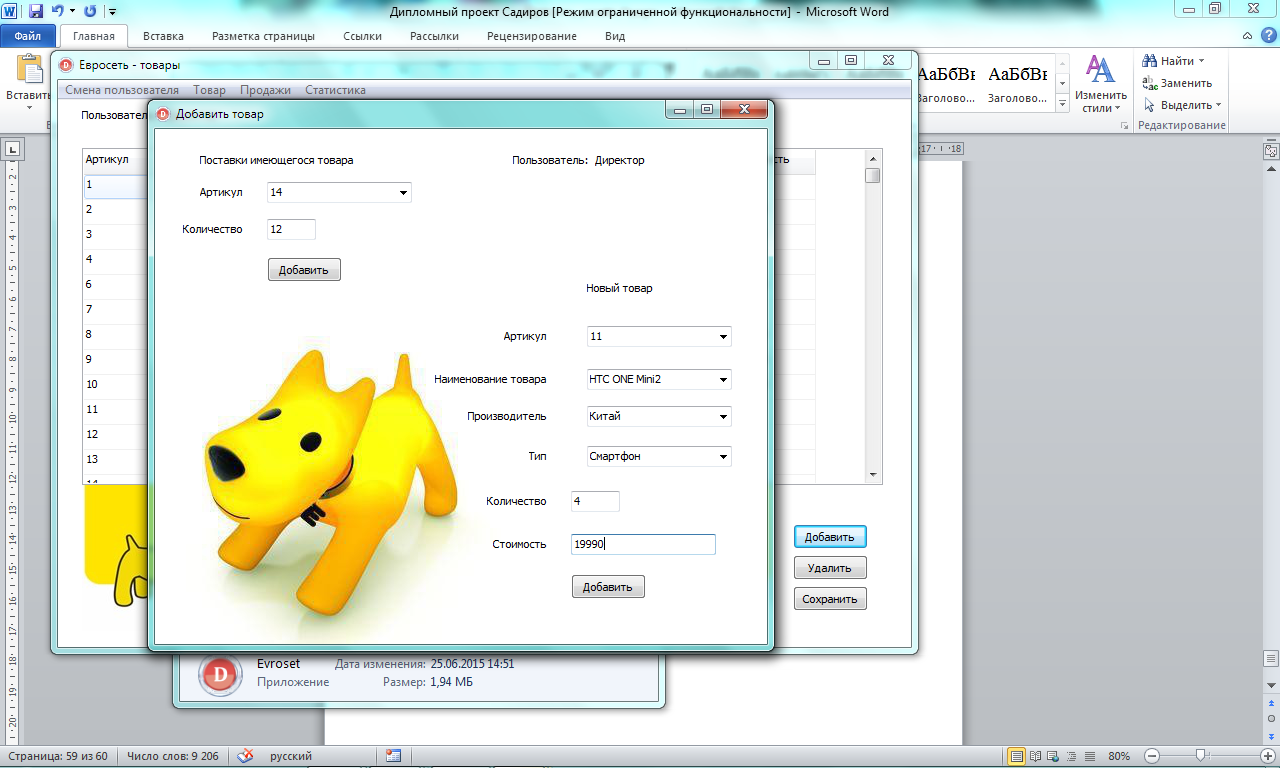Expand the styles gallery with the More arrow
Image resolution: width=1280 pixels, height=768 pixels.
(1062, 103)
